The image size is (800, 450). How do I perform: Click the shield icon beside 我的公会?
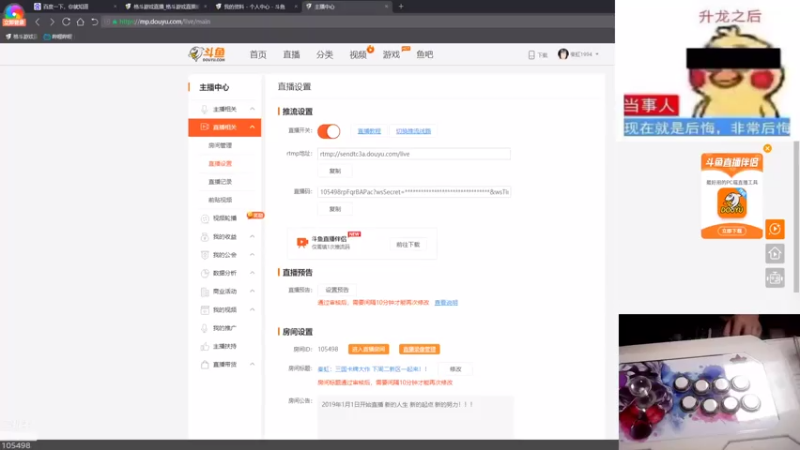pos(205,255)
